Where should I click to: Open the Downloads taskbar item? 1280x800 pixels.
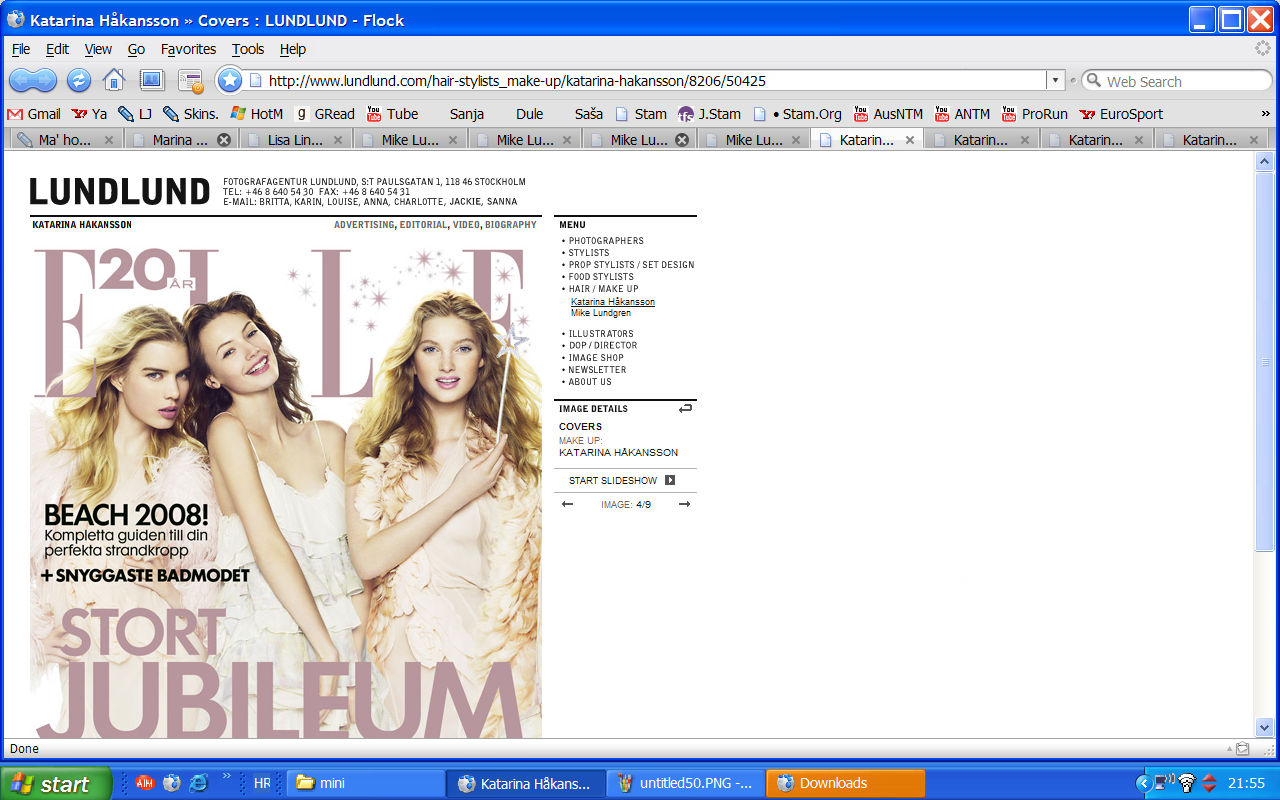click(x=845, y=783)
